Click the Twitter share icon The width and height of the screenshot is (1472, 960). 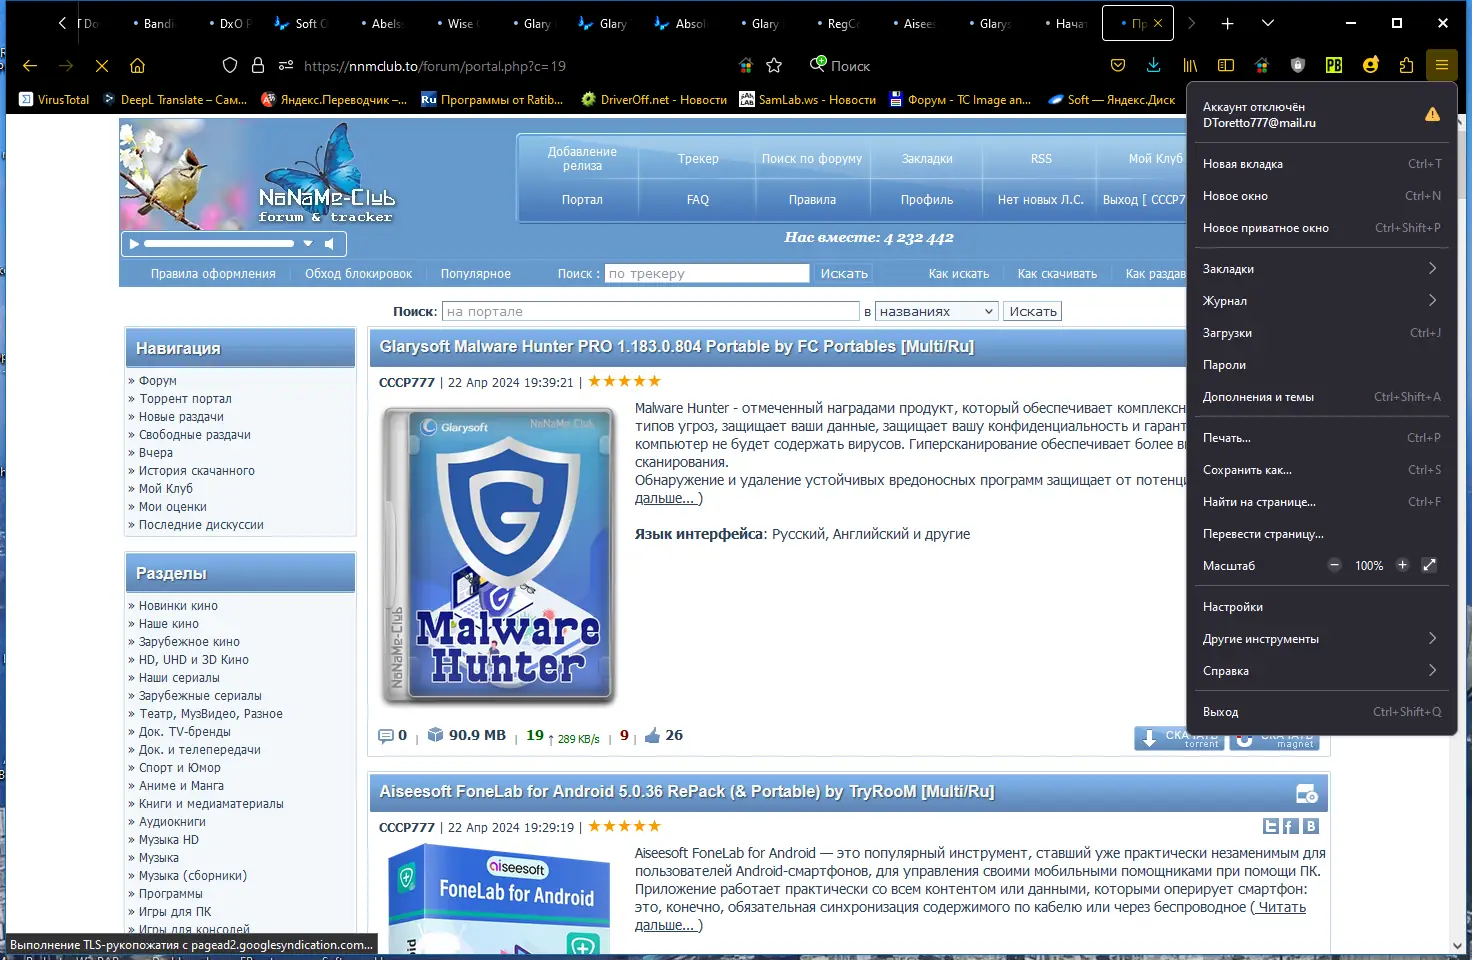1271,826
